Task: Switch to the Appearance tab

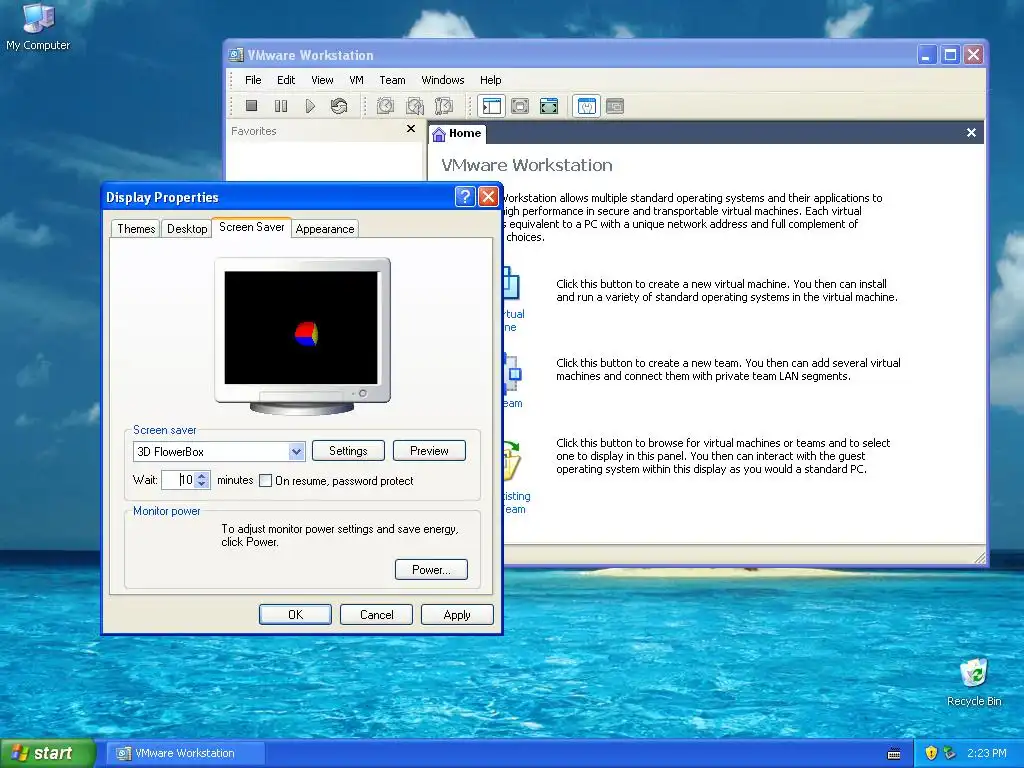Action: (x=325, y=229)
